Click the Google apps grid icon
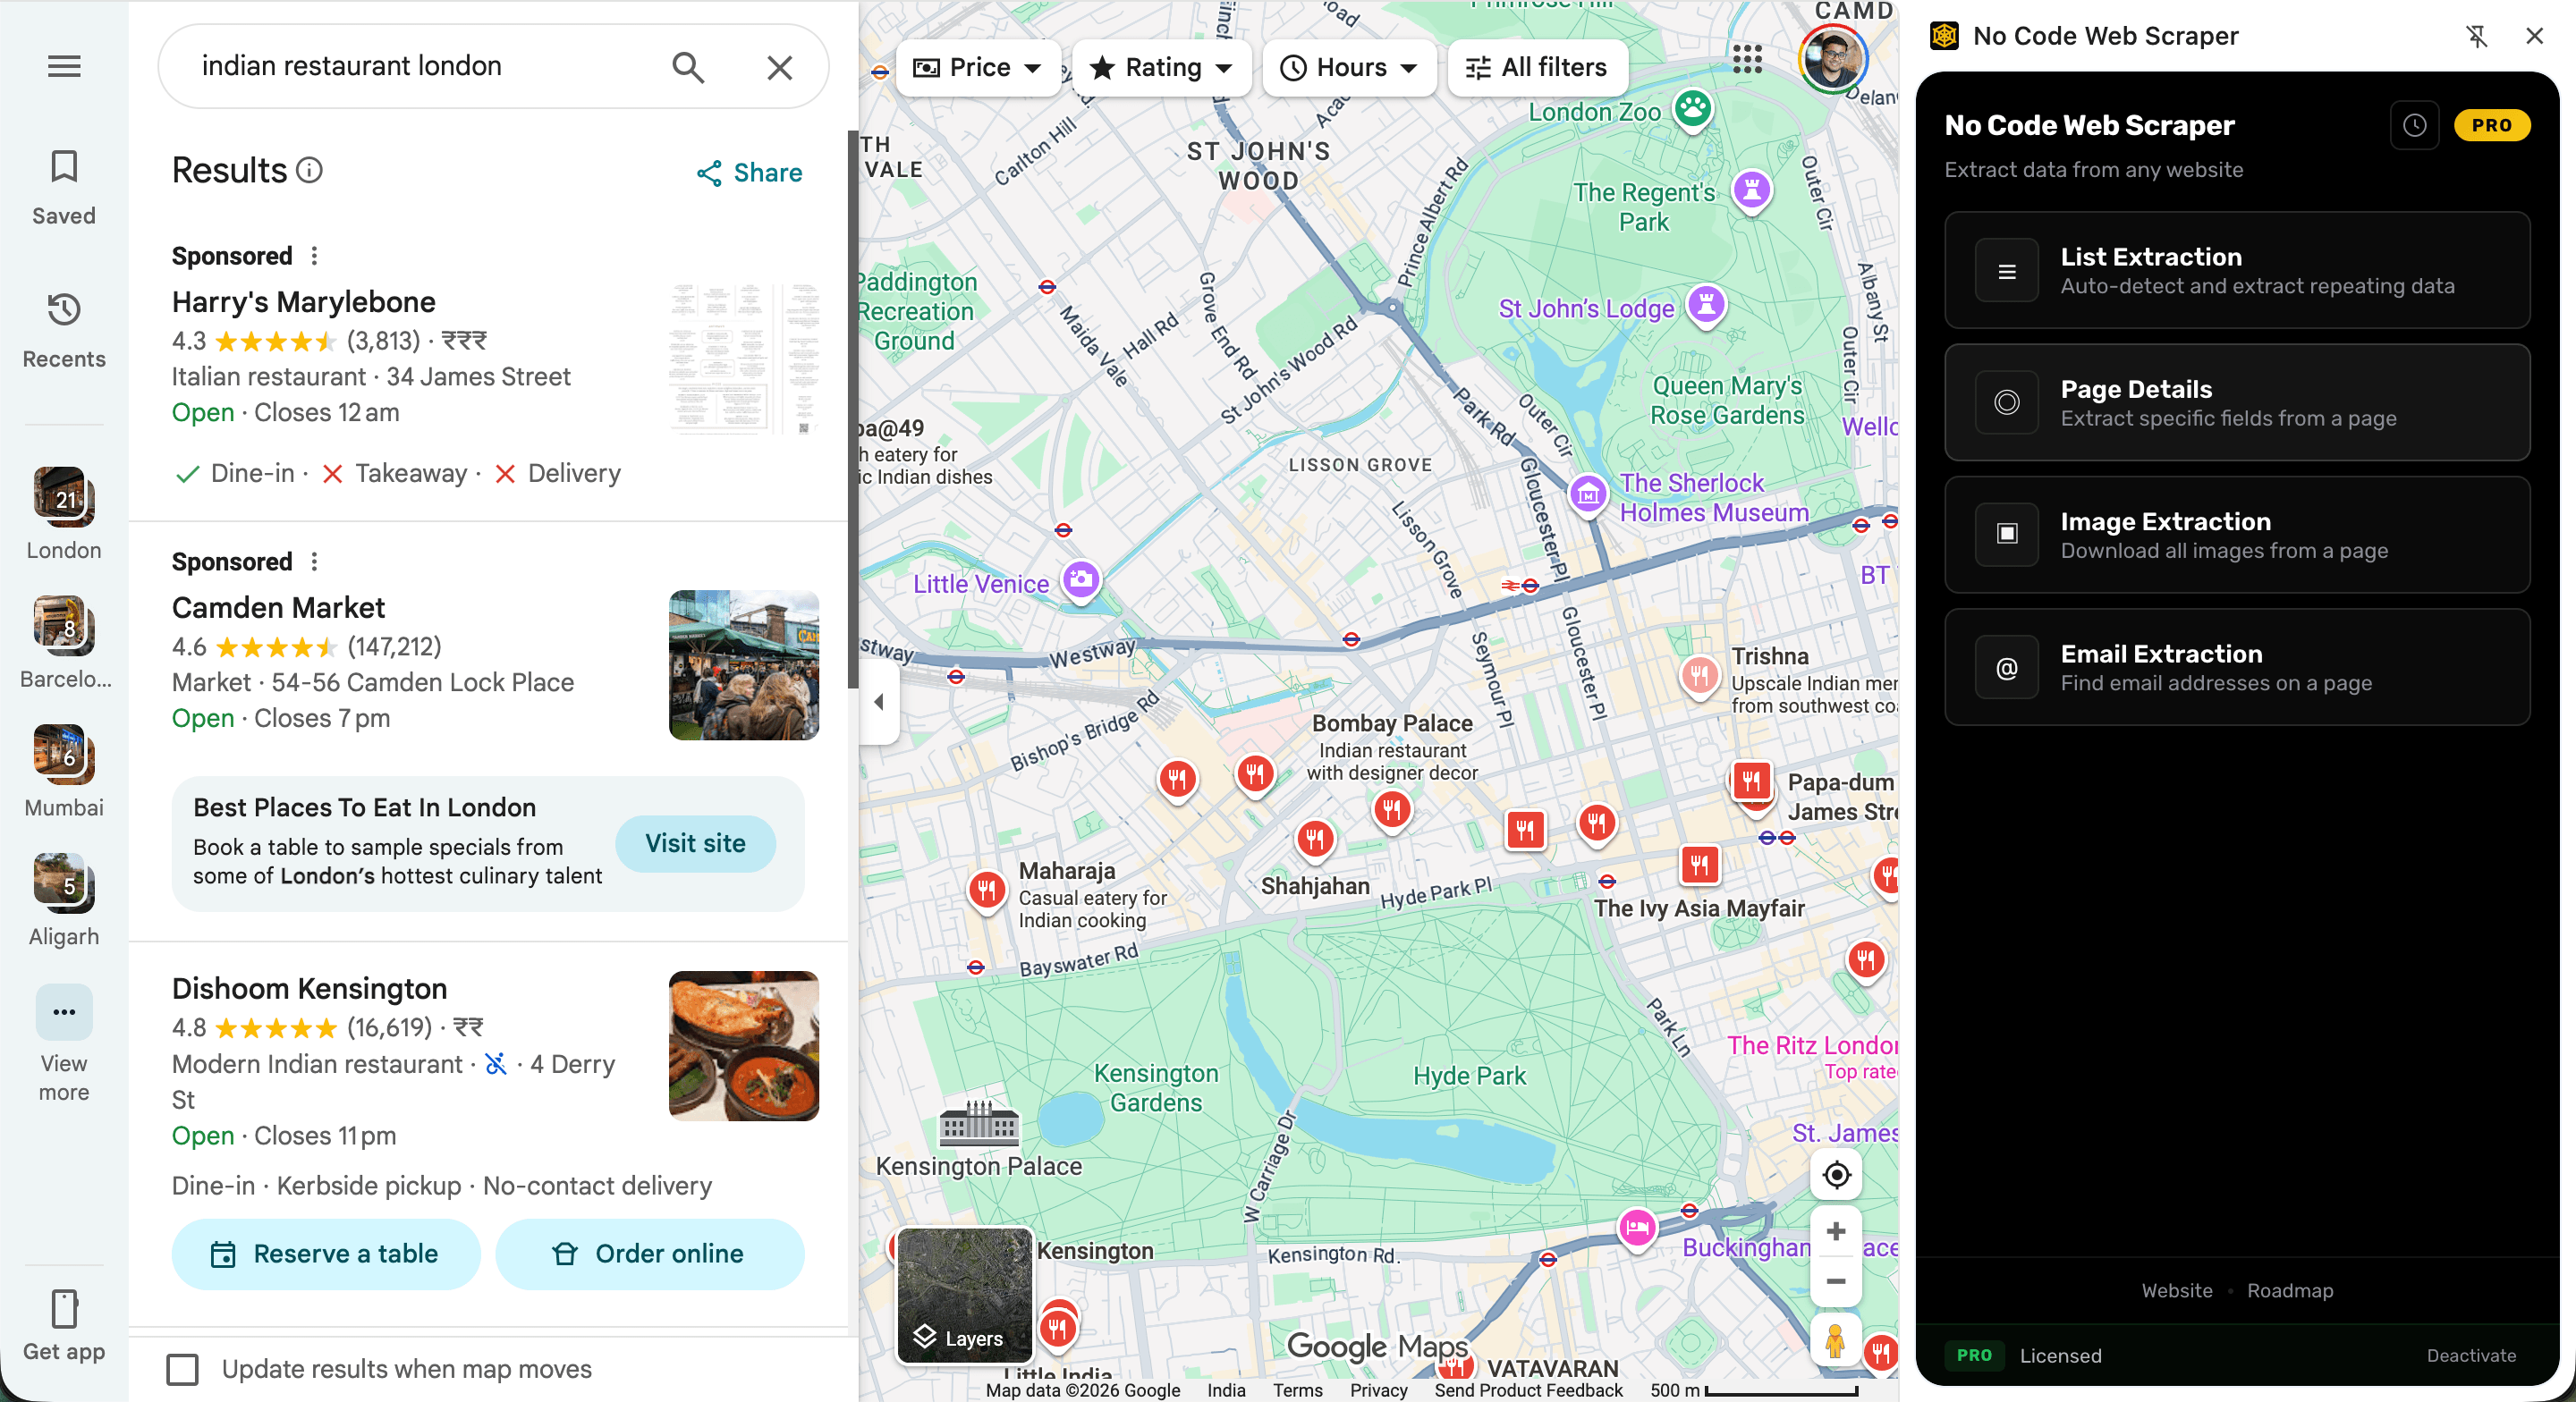 click(1746, 59)
